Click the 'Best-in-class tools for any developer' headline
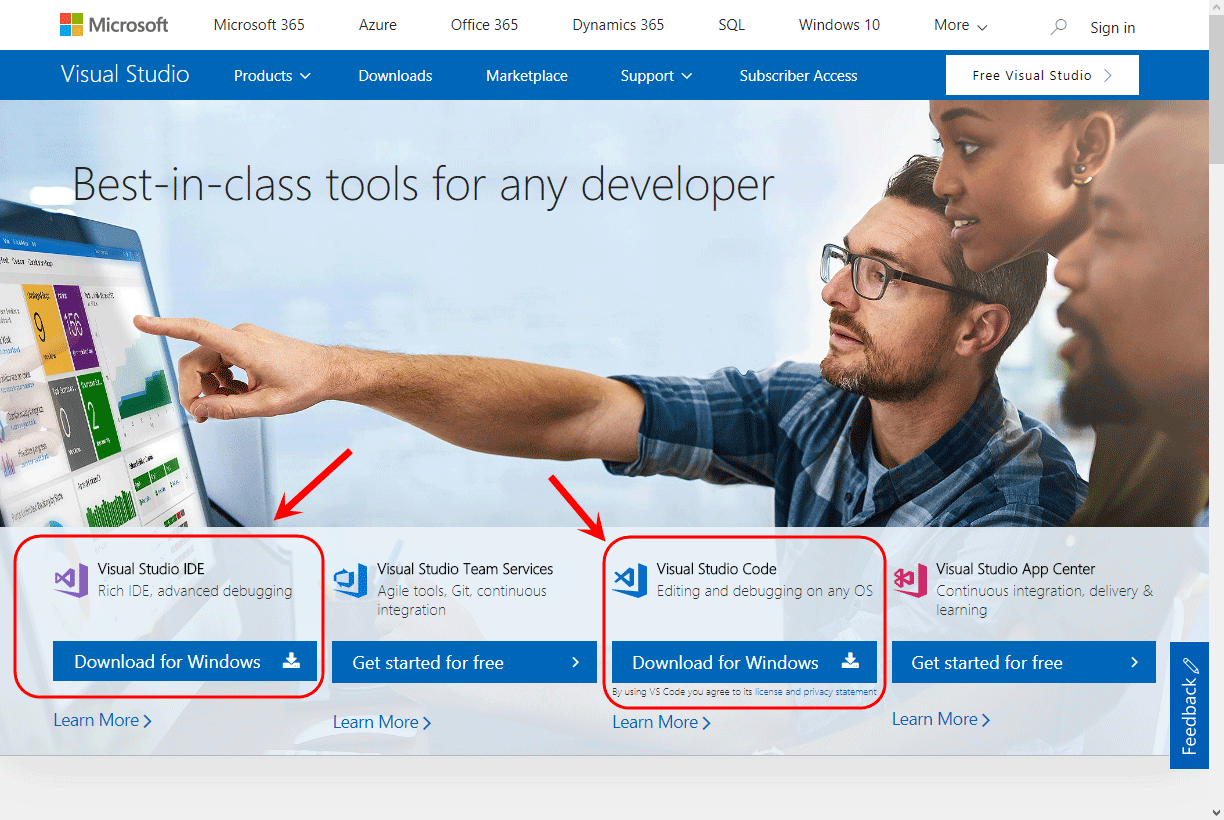This screenshot has width=1224, height=820. (x=424, y=185)
